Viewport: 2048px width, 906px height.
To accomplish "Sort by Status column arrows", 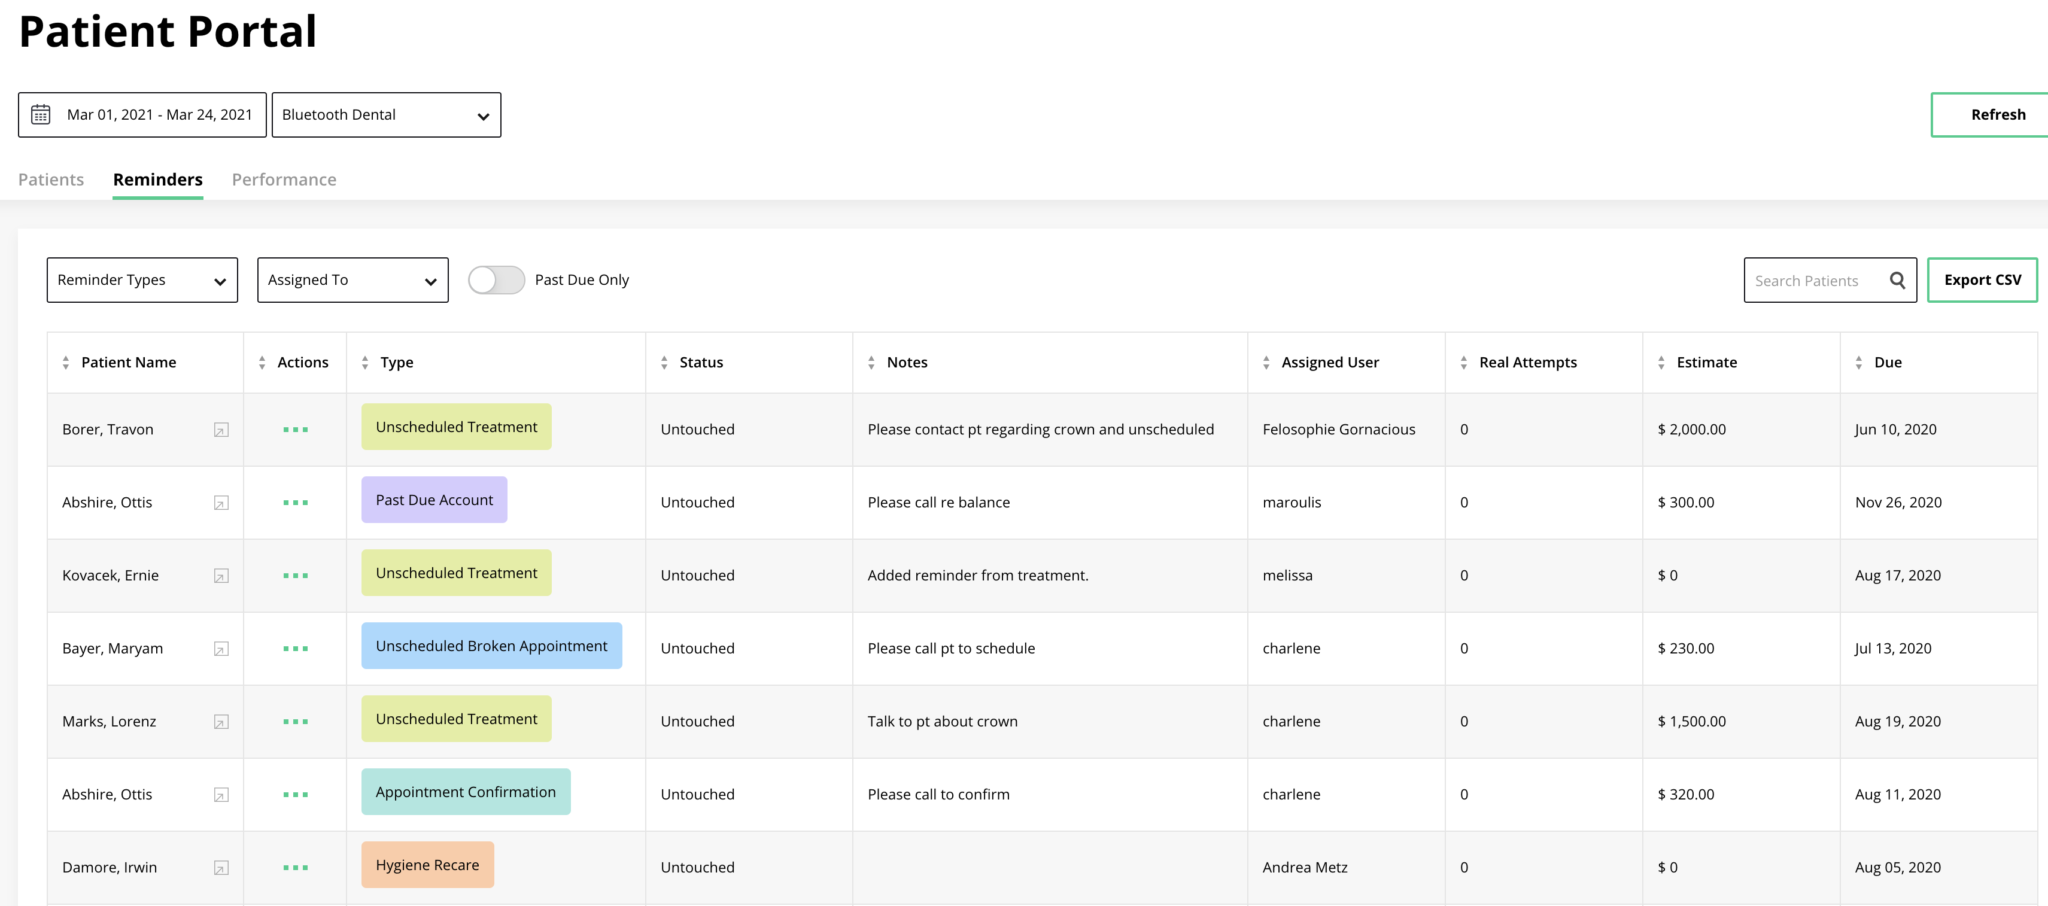I will click(x=664, y=363).
